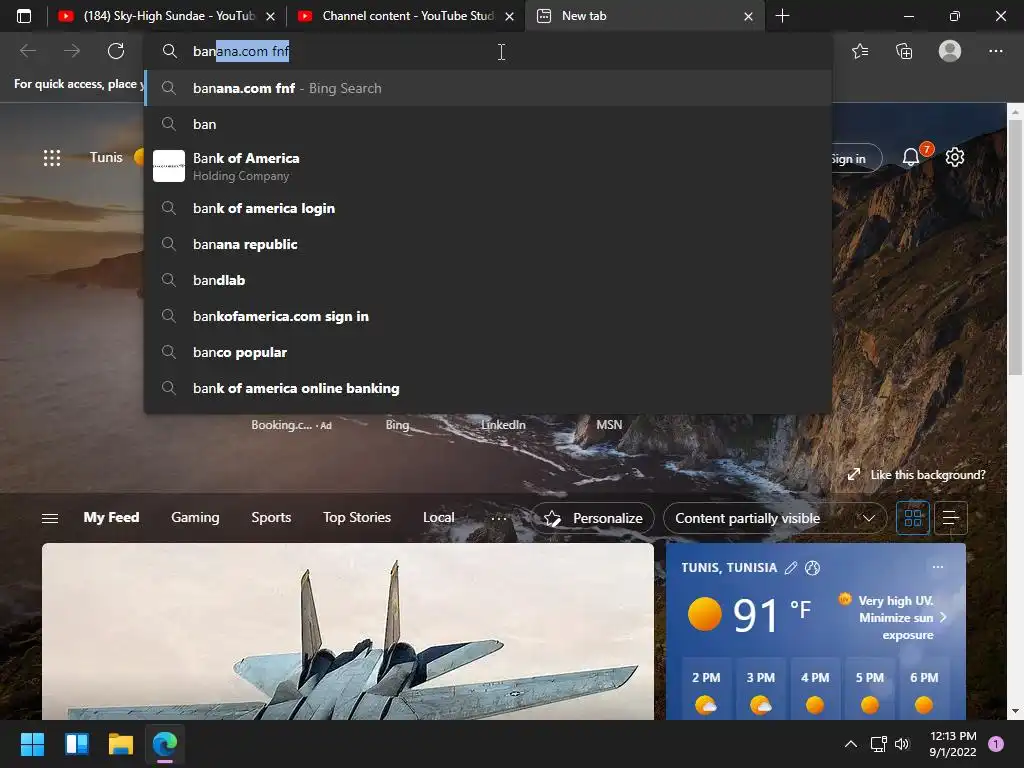Screen dimensions: 1024x768
Task: Open the volume speaker tray icon
Action: (x=902, y=744)
